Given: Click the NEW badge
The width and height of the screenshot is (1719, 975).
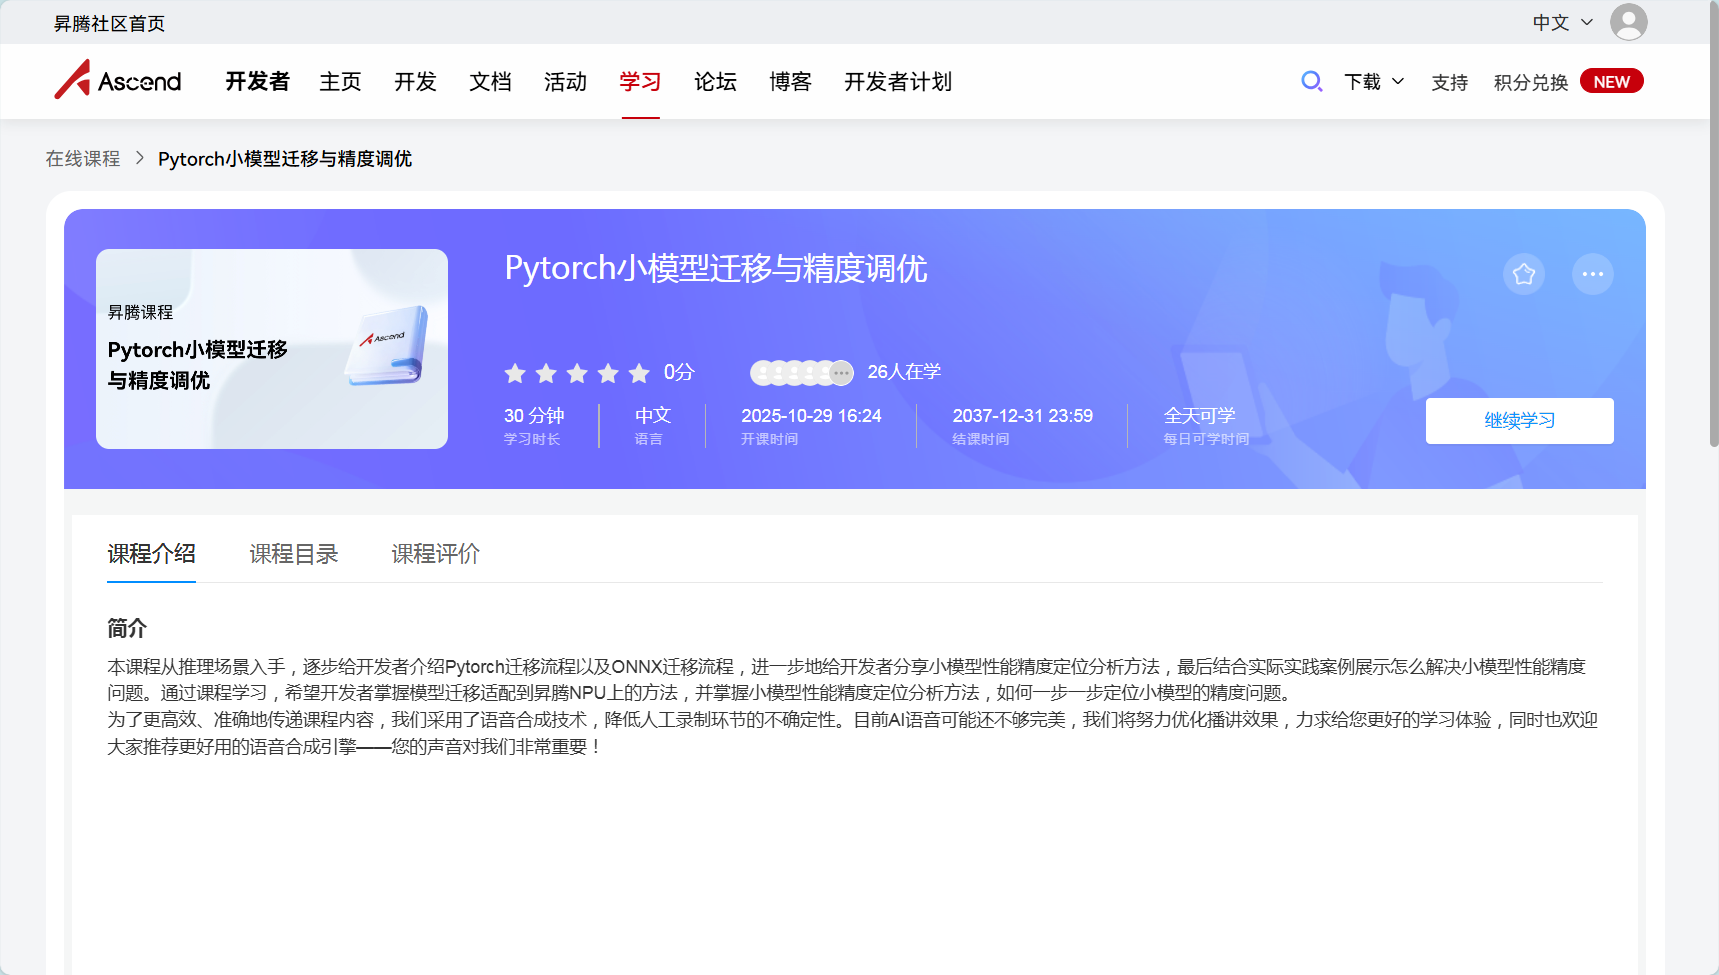Looking at the screenshot, I should coord(1611,81).
